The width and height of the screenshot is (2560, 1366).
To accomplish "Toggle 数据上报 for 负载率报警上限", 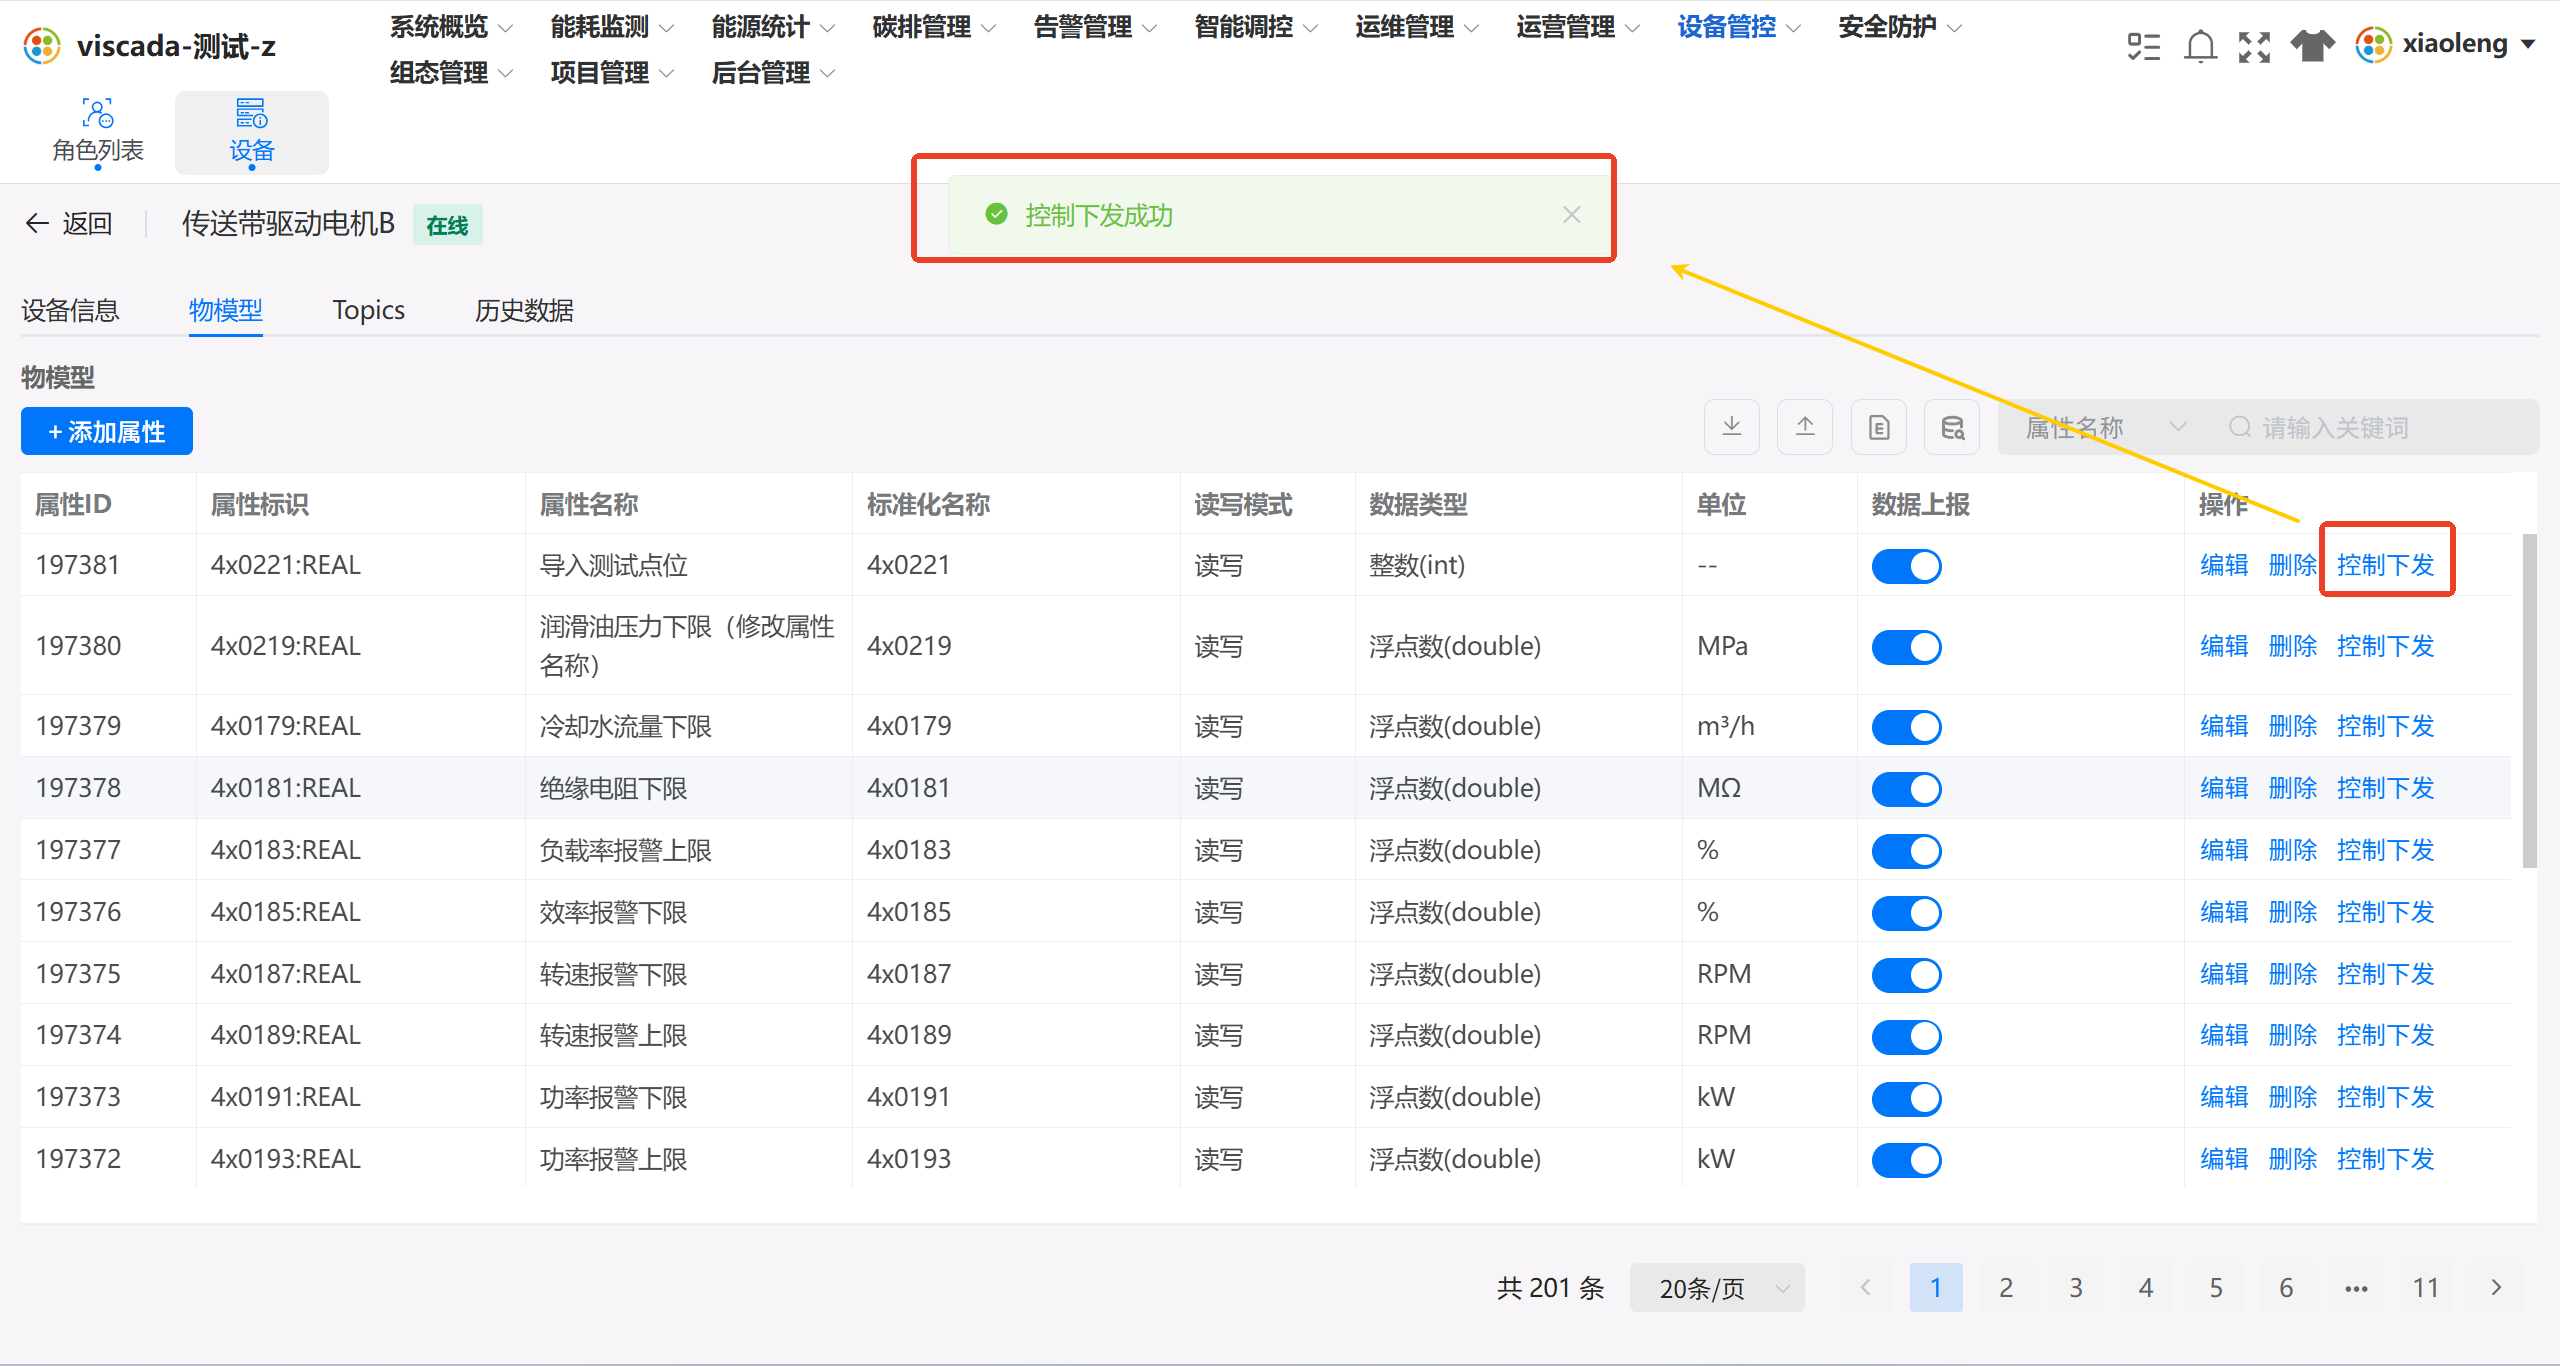I will click(1906, 851).
